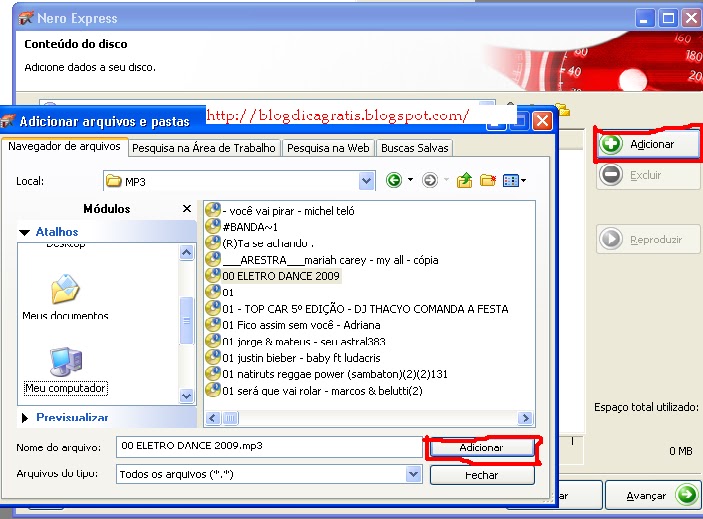This screenshot has width=703, height=519.
Task: Click the music icon beside #BANDA~1
Action: click(213, 226)
